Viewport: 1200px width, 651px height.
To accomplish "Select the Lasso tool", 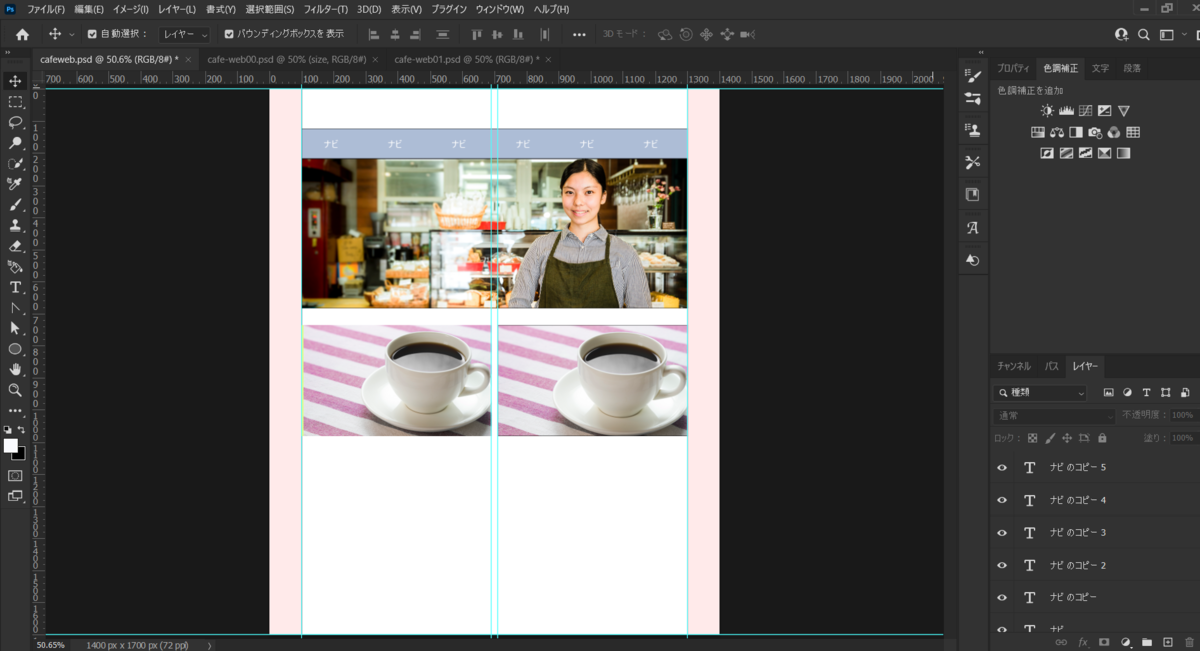I will (x=15, y=122).
